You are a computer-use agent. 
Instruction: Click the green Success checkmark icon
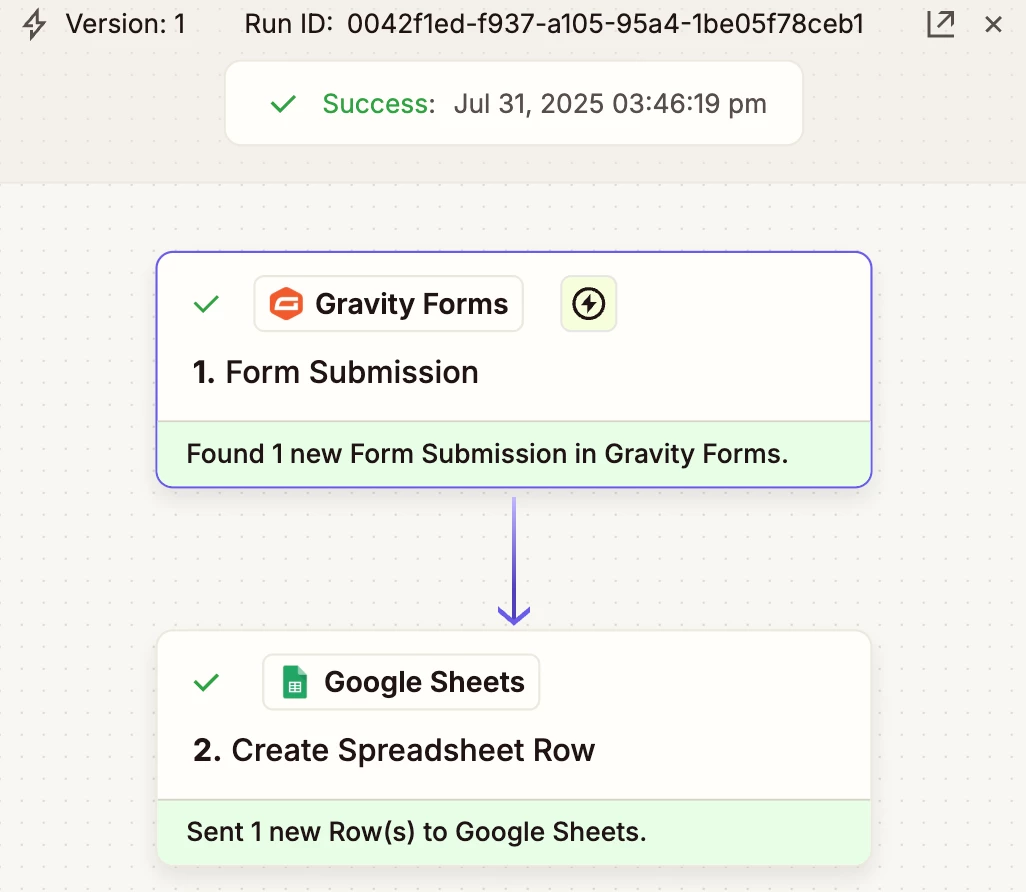click(283, 103)
